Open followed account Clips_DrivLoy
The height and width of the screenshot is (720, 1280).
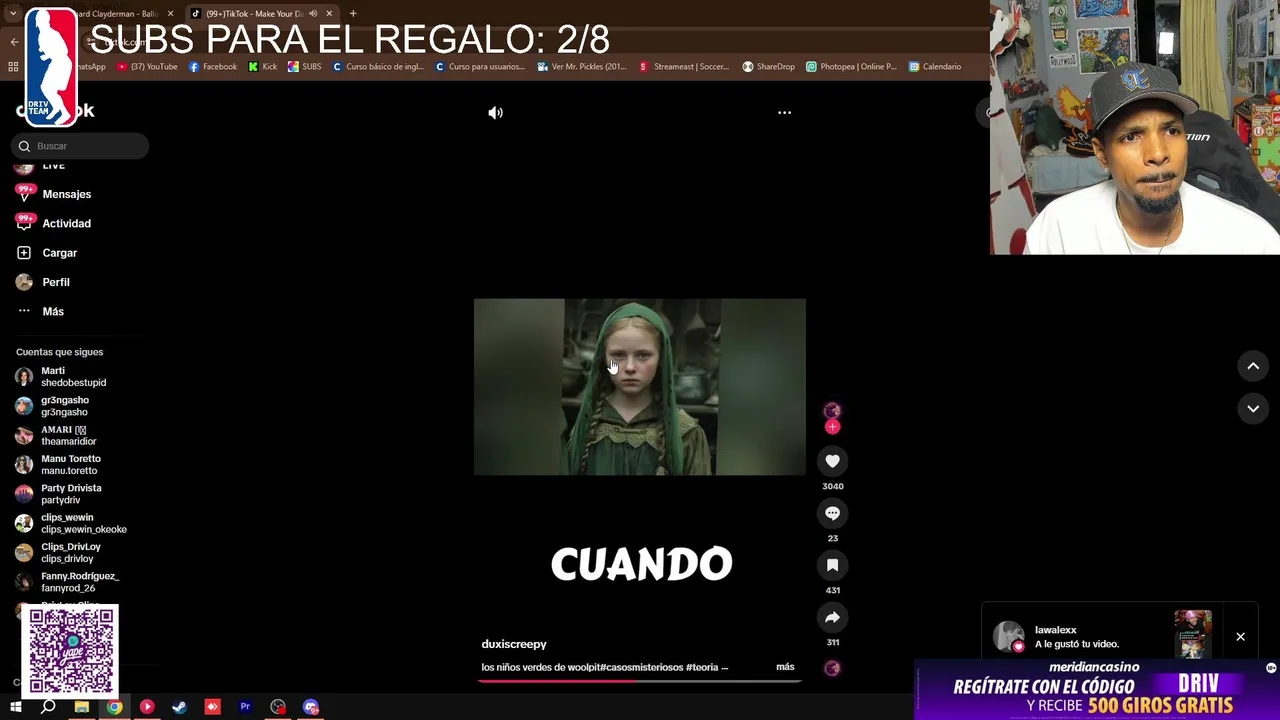pyautogui.click(x=59, y=553)
